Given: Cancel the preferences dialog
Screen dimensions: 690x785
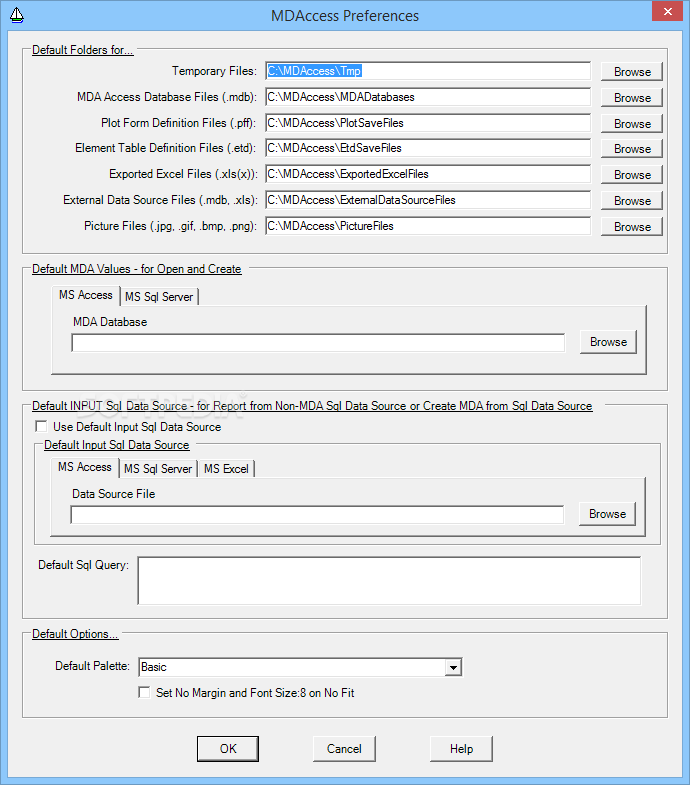Looking at the screenshot, I should (x=344, y=749).
